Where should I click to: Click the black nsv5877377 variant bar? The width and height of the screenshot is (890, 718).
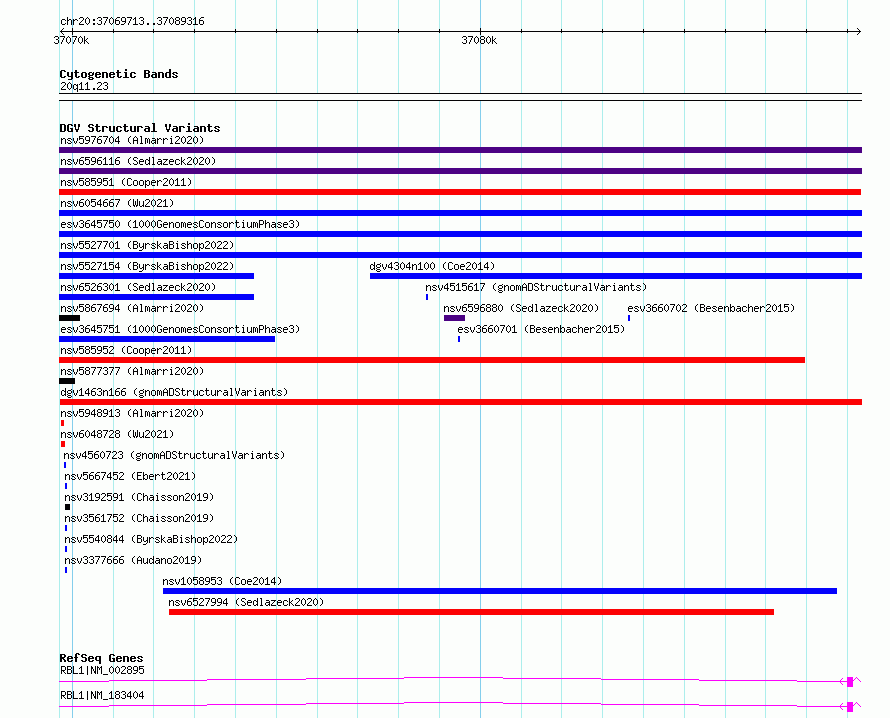(x=67, y=381)
